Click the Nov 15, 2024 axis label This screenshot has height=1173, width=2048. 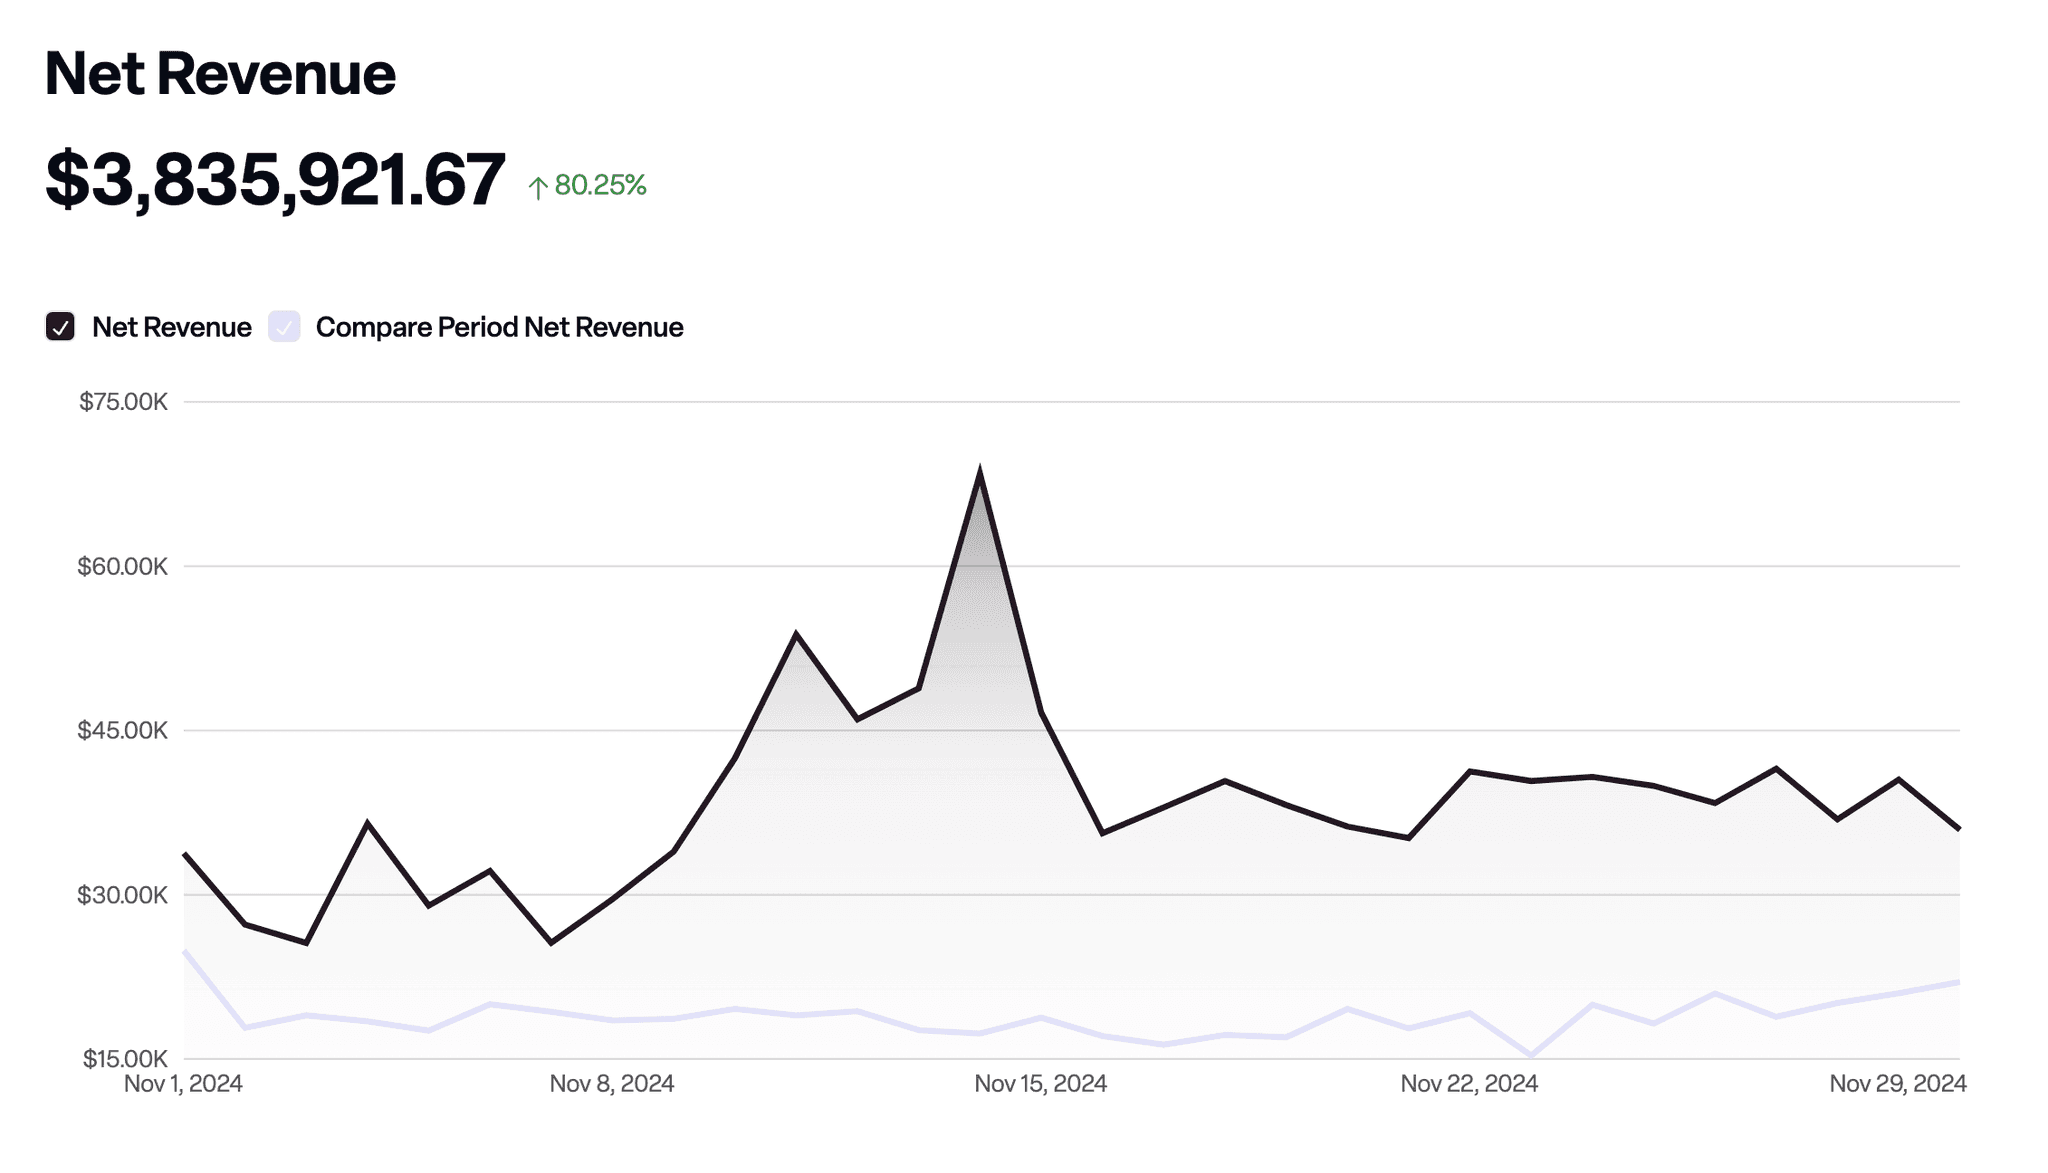click(x=1041, y=1084)
